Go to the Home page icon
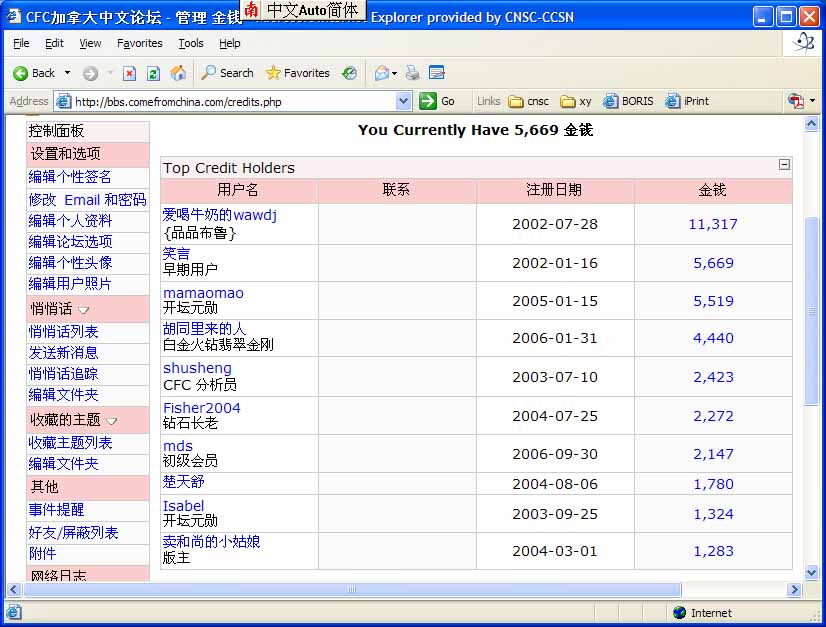 point(178,73)
